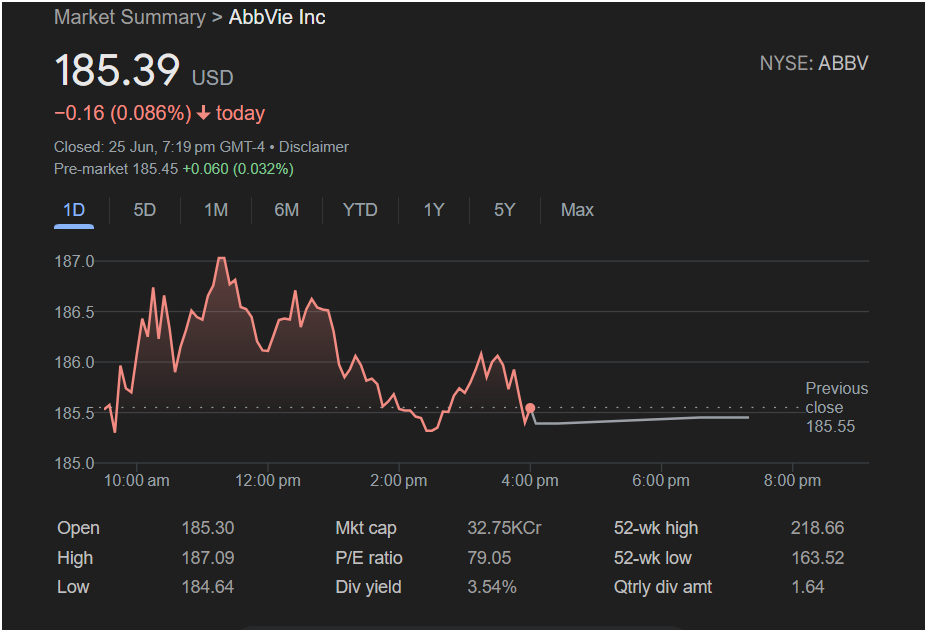Select the 1D chart range tab
927x632 pixels.
pos(74,210)
